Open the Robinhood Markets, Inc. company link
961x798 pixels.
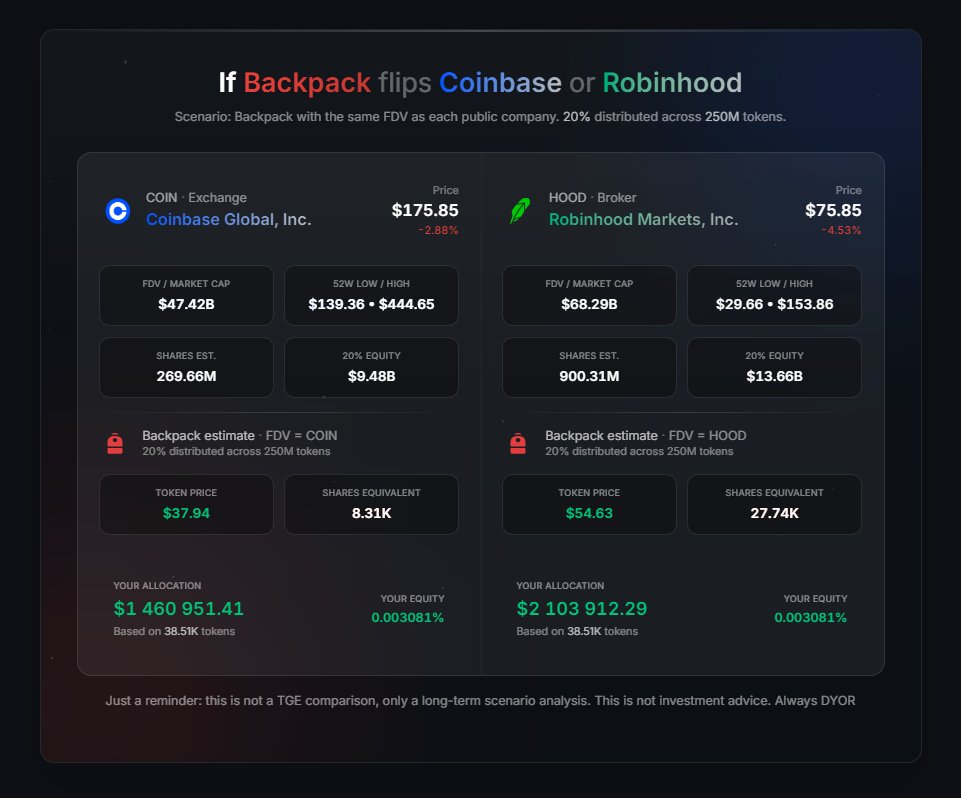pyautogui.click(x=642, y=219)
